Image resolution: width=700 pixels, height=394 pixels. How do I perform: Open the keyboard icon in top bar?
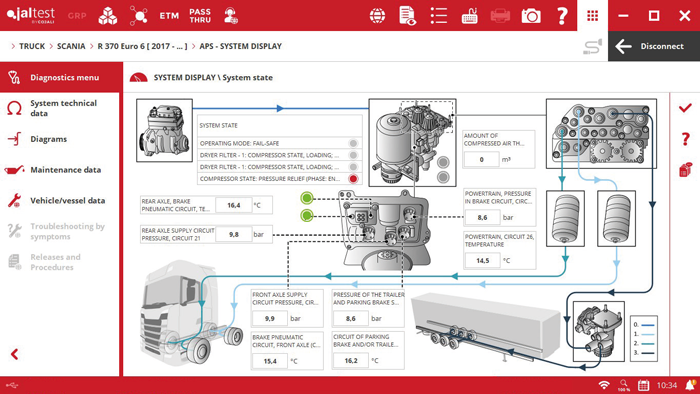[469, 16]
